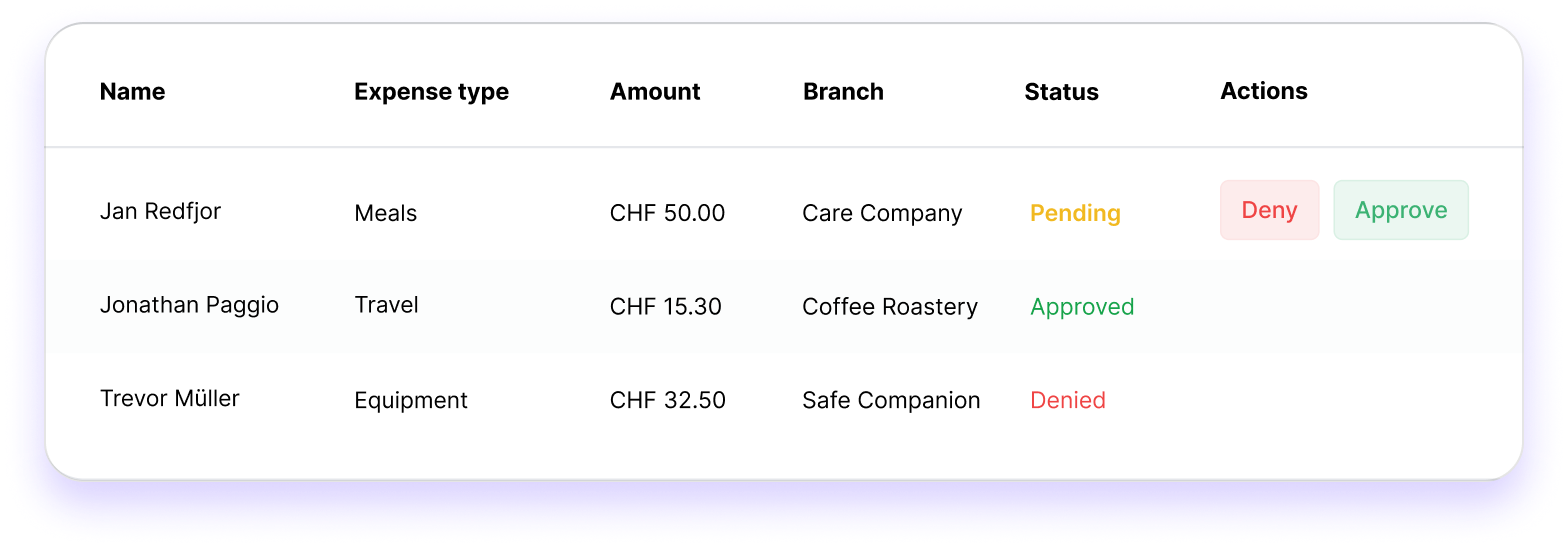Click the Safe Companion branch cell
Image resolution: width=1568 pixels, height=548 pixels.
(x=891, y=400)
